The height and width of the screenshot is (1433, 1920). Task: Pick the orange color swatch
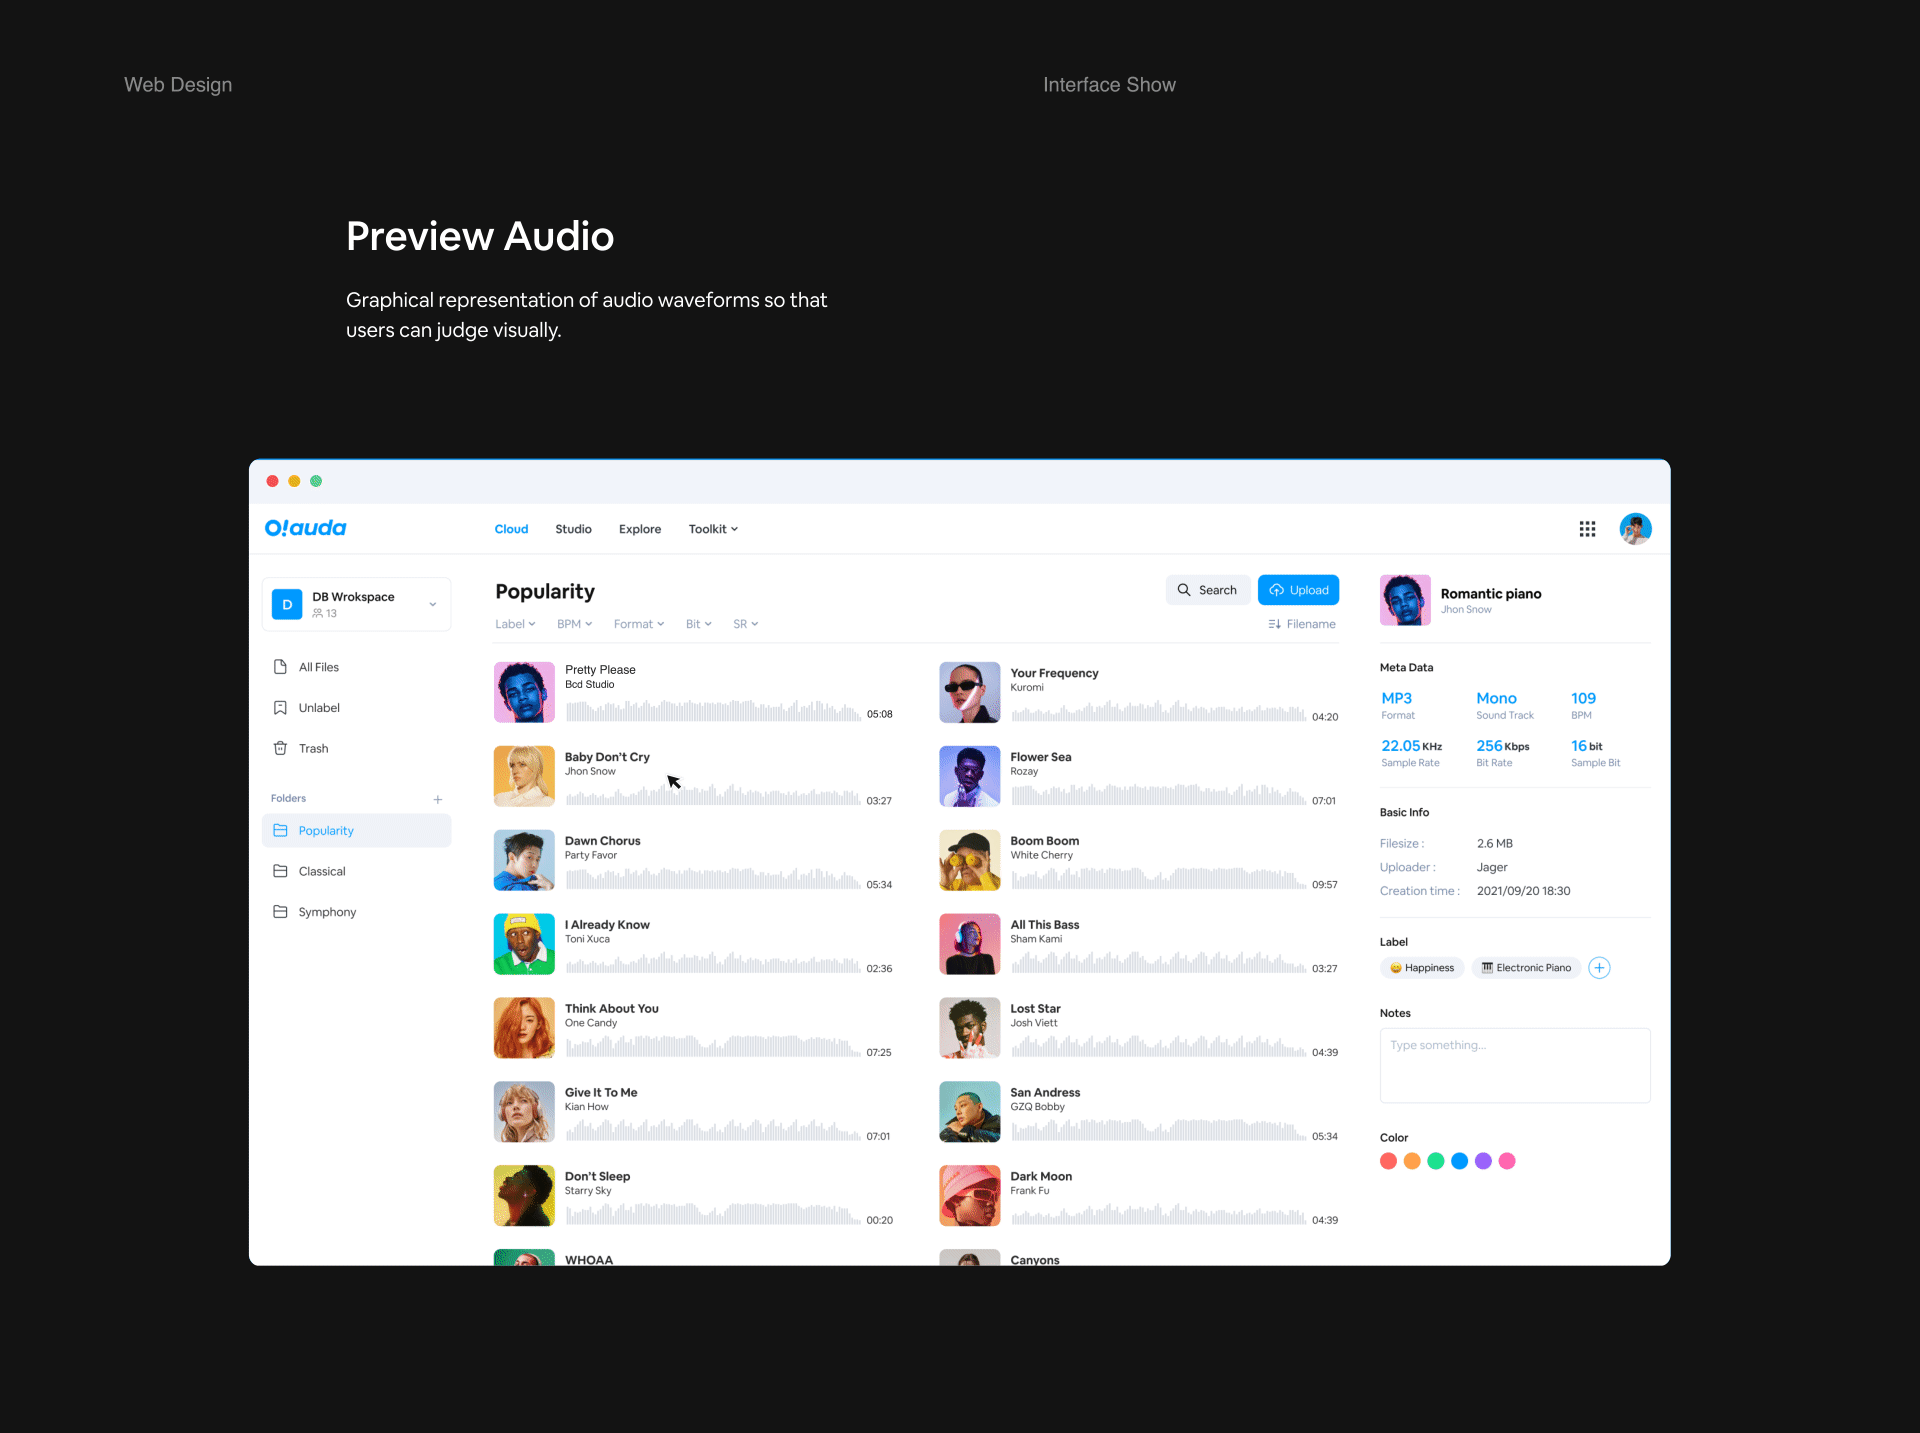tap(1412, 1161)
